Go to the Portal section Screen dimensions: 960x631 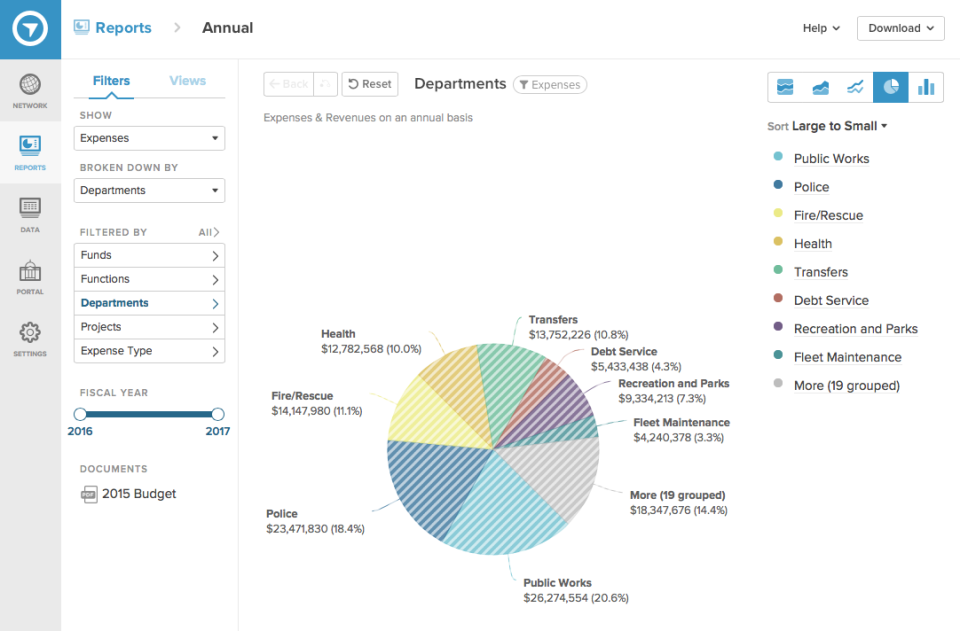click(x=30, y=276)
